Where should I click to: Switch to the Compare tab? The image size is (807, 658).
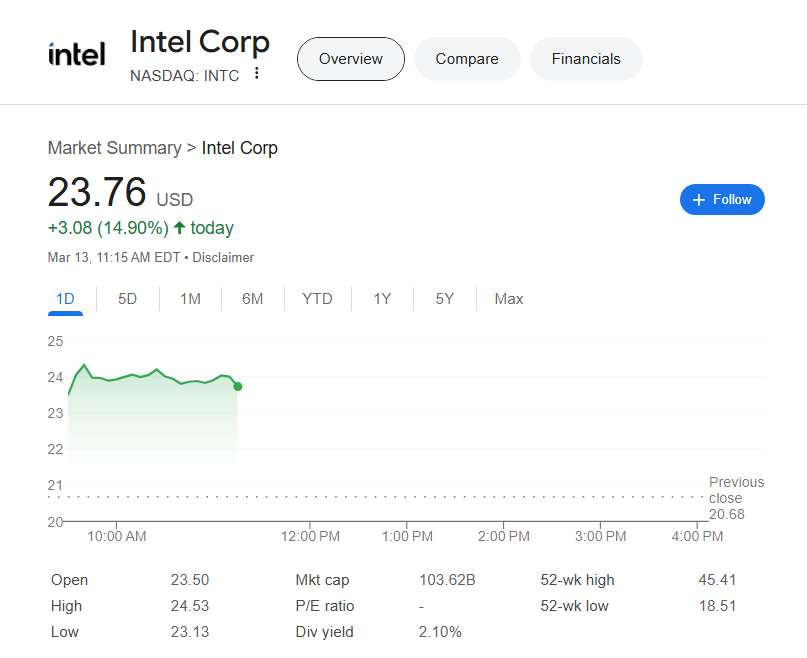[x=467, y=59]
